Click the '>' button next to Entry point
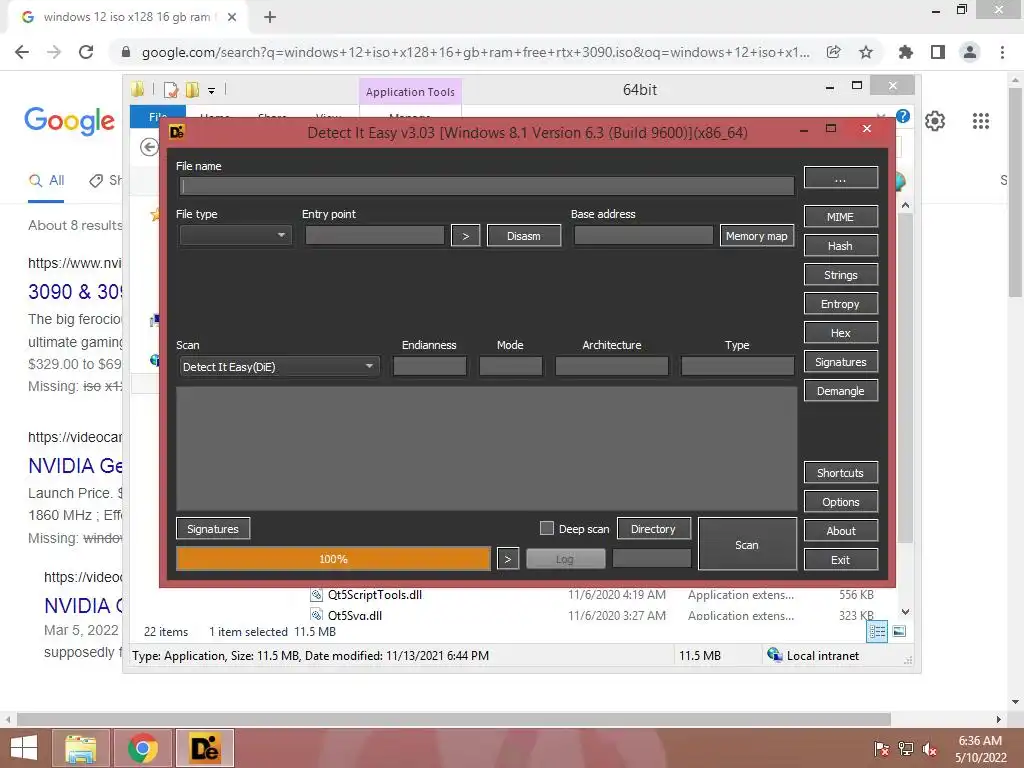Viewport: 1024px width, 768px height. 466,236
